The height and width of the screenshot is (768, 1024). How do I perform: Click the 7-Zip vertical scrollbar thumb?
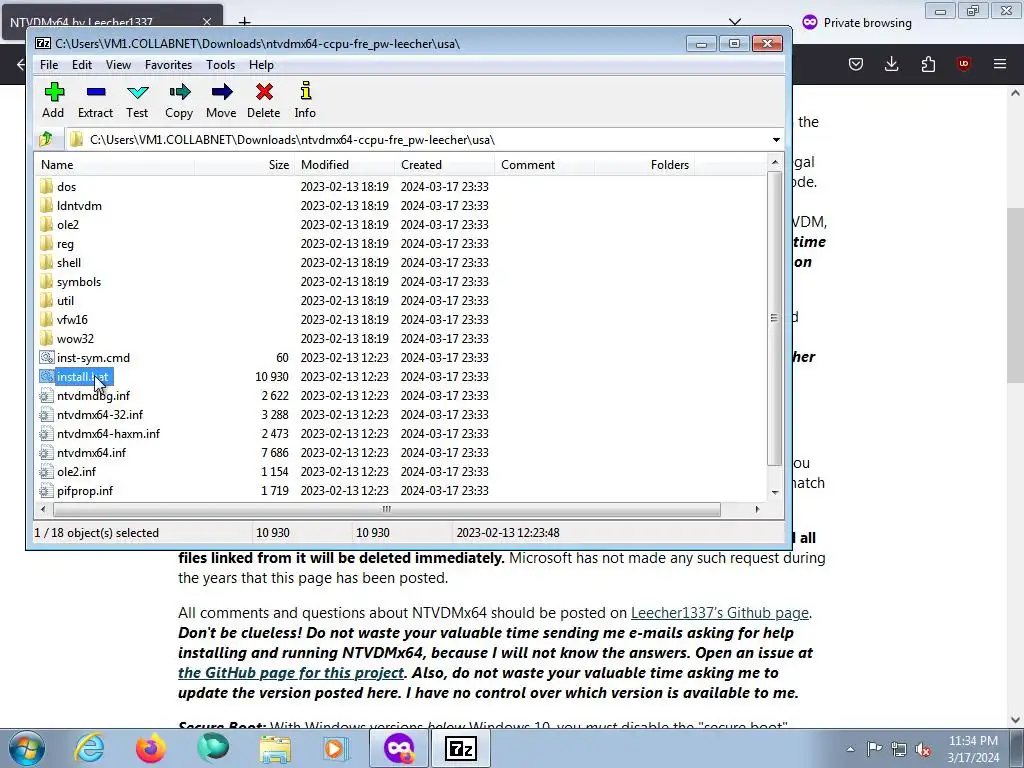(x=775, y=318)
